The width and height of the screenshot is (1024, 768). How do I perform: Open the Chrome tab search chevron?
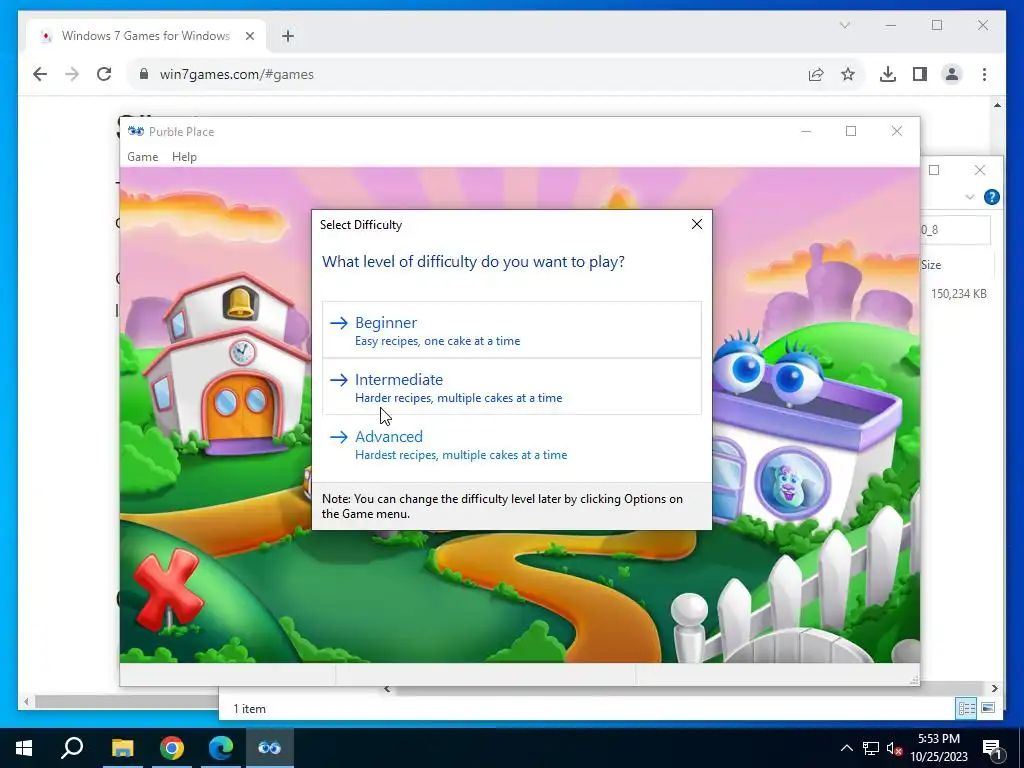844,25
